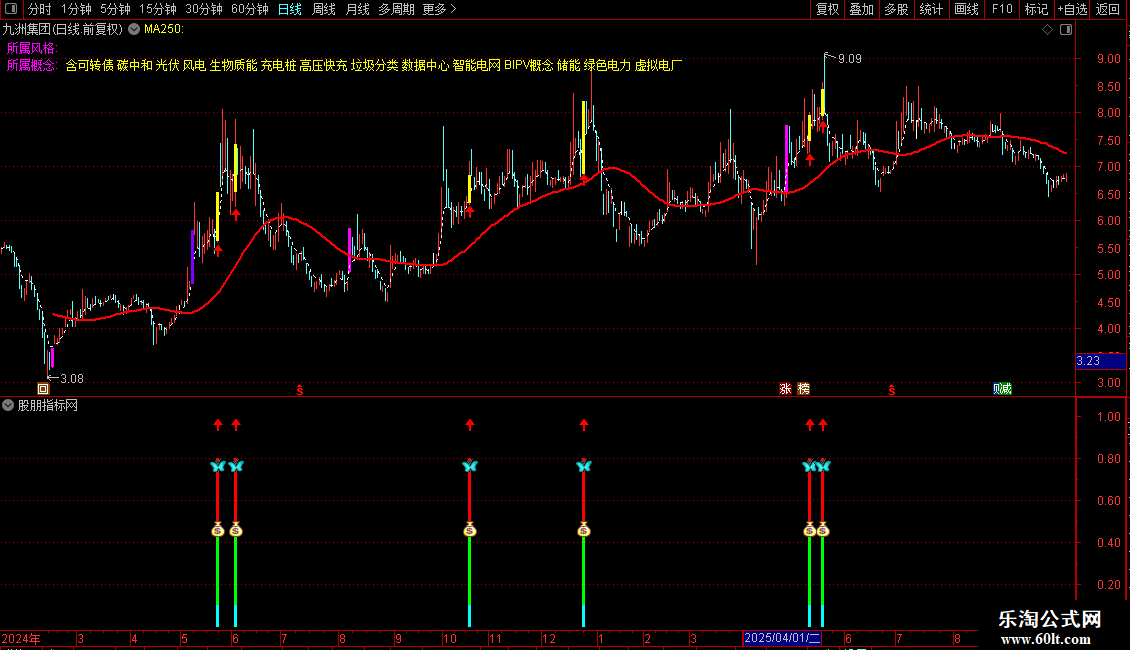Image resolution: width=1130 pixels, height=650 pixels.
Task: Expand the 更多 periods menu
Action: coord(440,9)
